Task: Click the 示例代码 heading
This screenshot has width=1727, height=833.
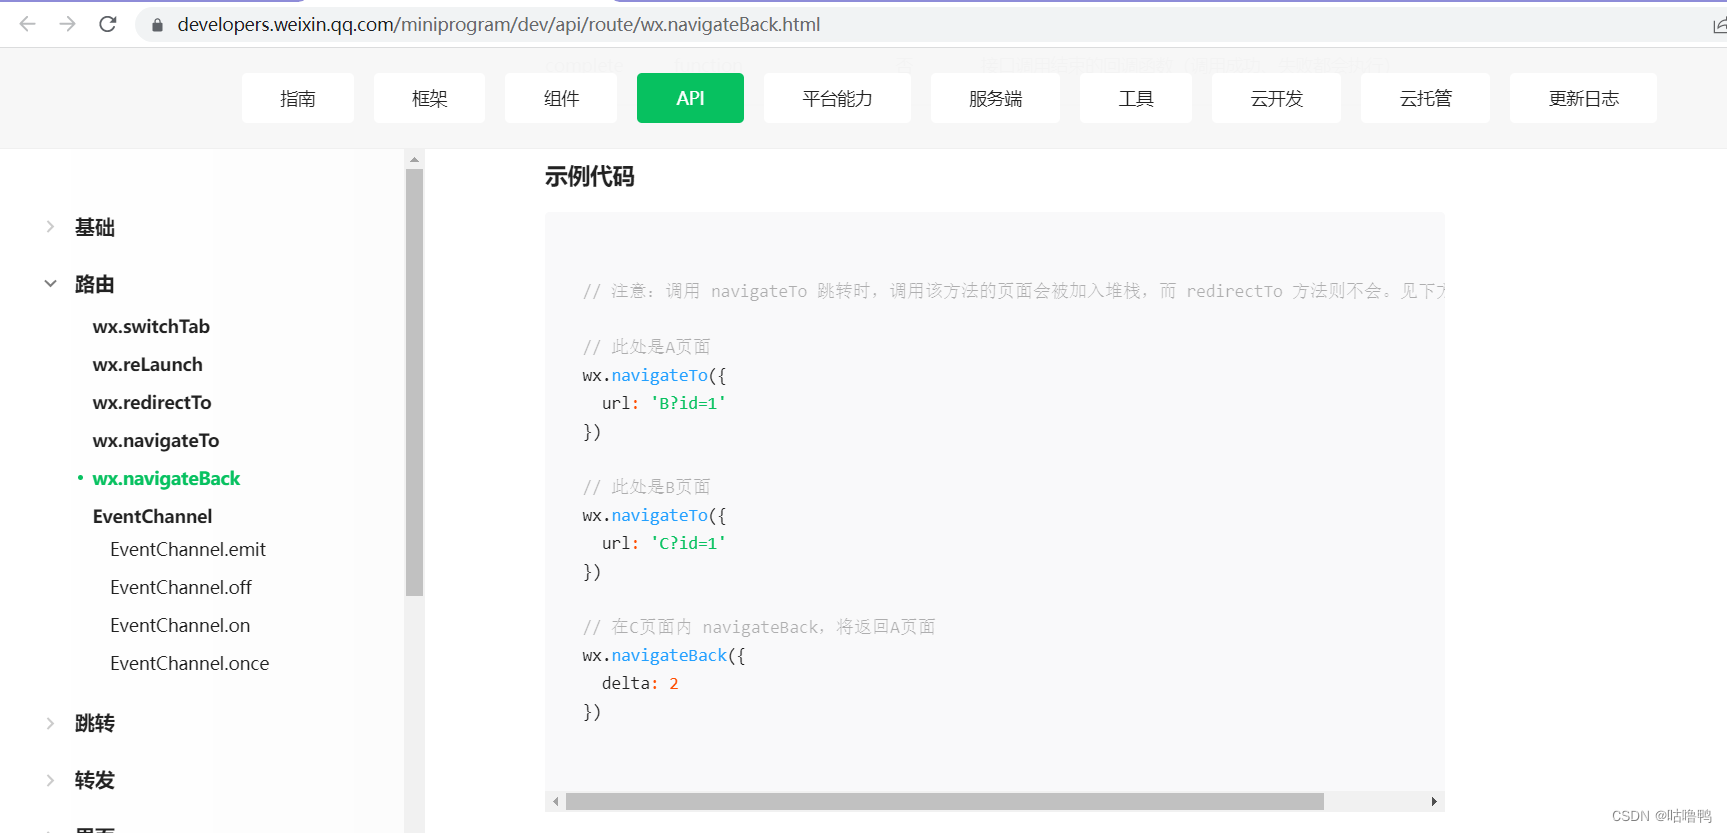Action: [589, 177]
